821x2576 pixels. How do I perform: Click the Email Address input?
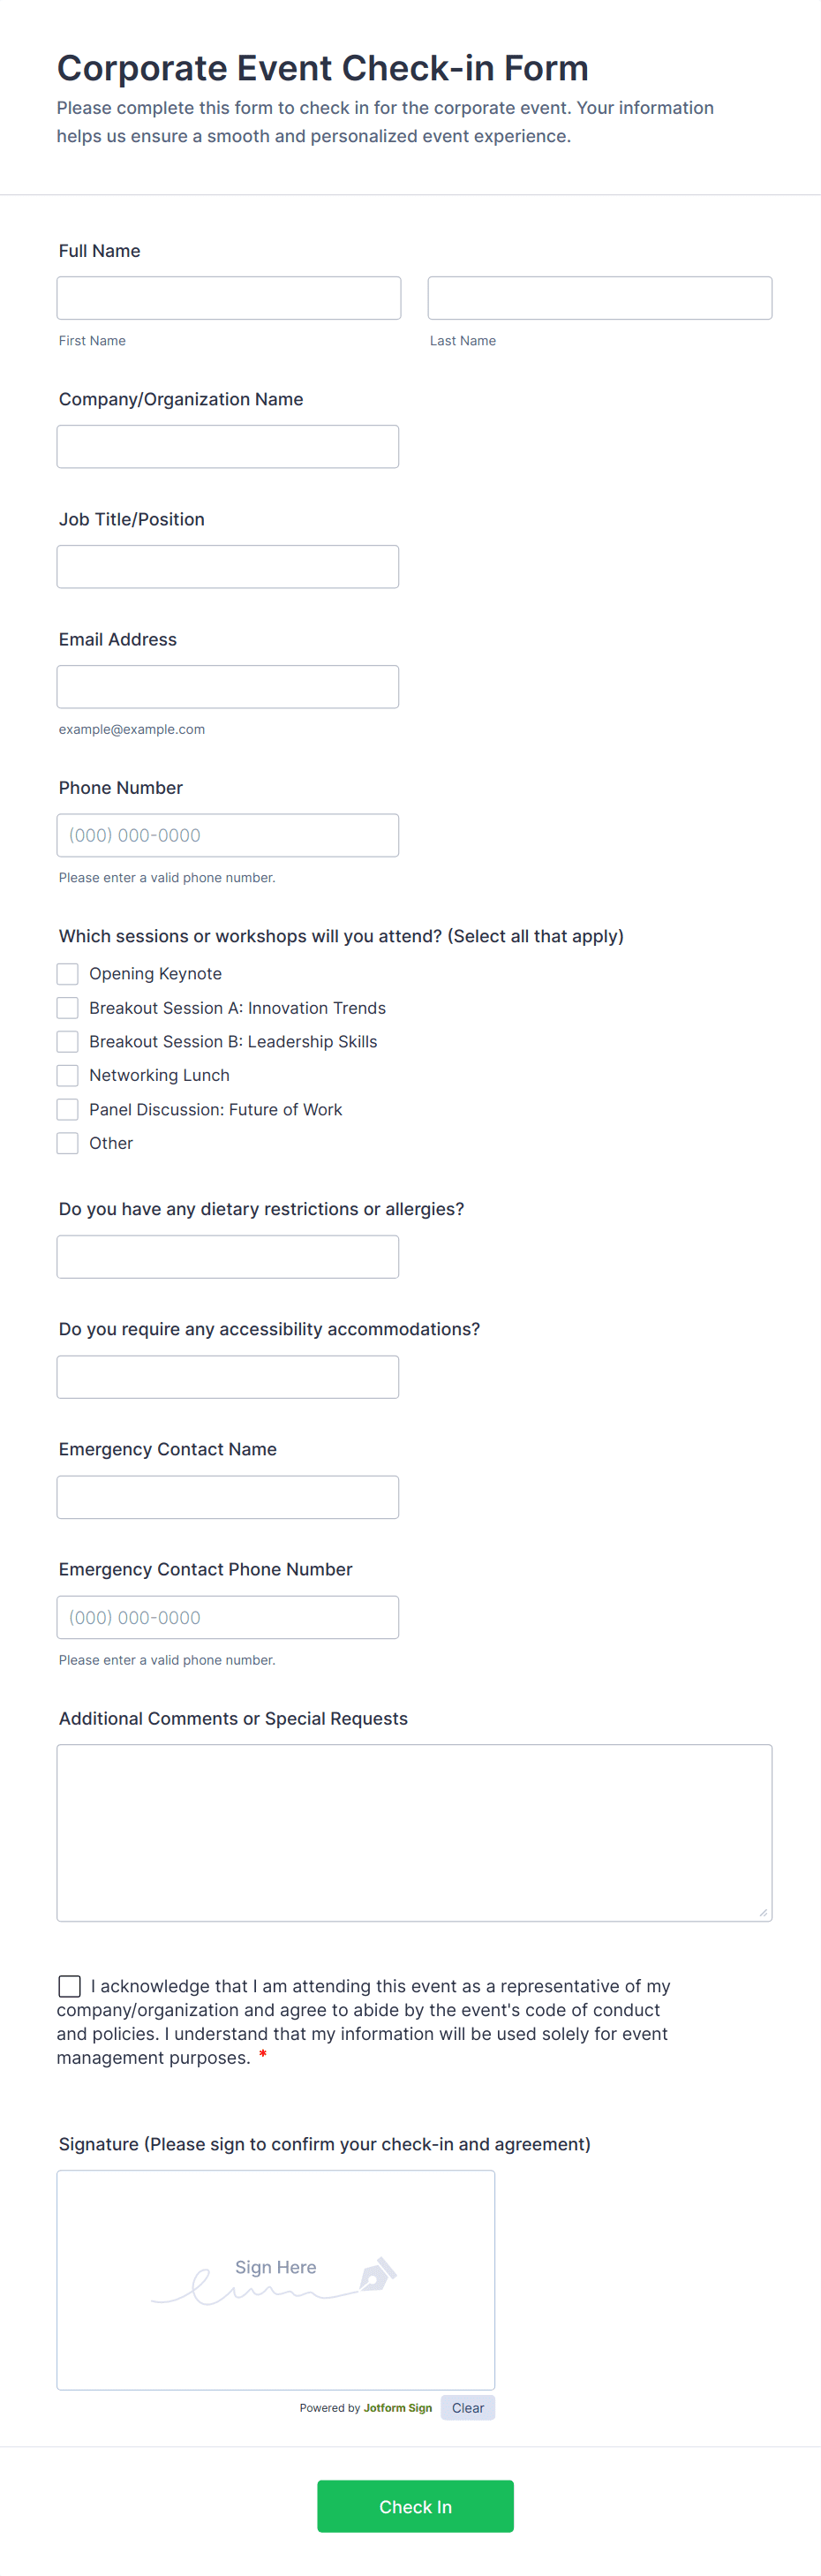point(228,686)
